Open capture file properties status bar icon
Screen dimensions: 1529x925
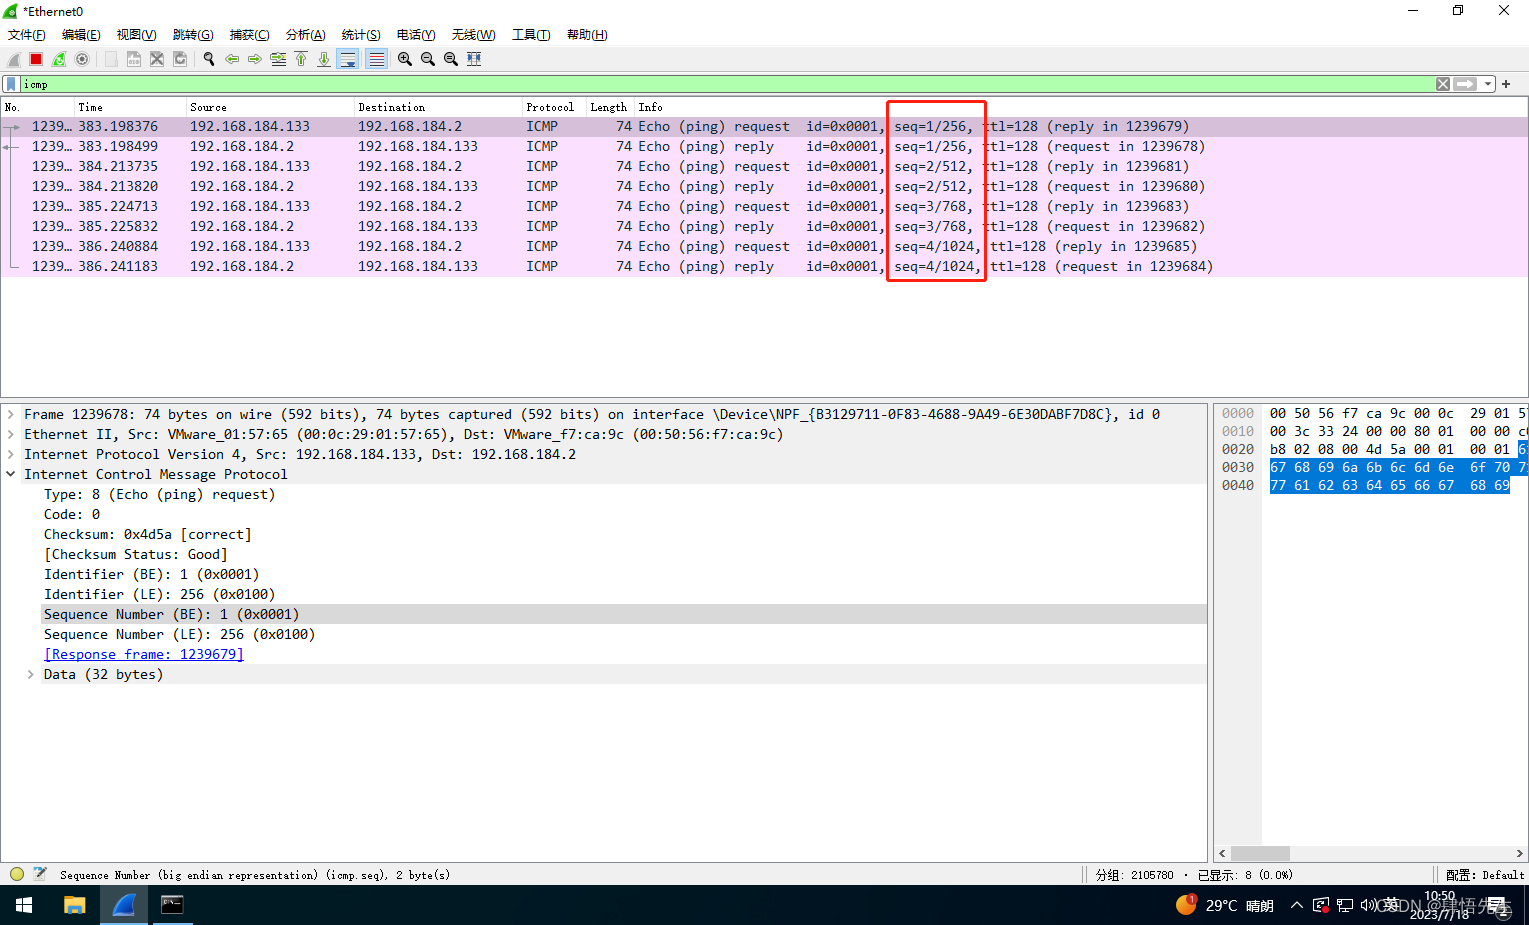click(40, 874)
